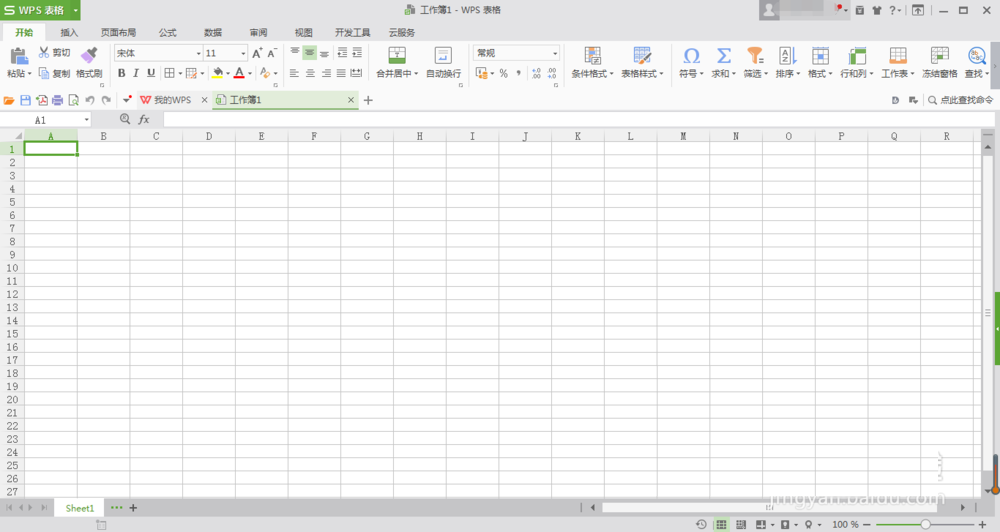The height and width of the screenshot is (532, 1000).
Task: Open the Name Box dropdown next to A1
Action: tap(86, 120)
